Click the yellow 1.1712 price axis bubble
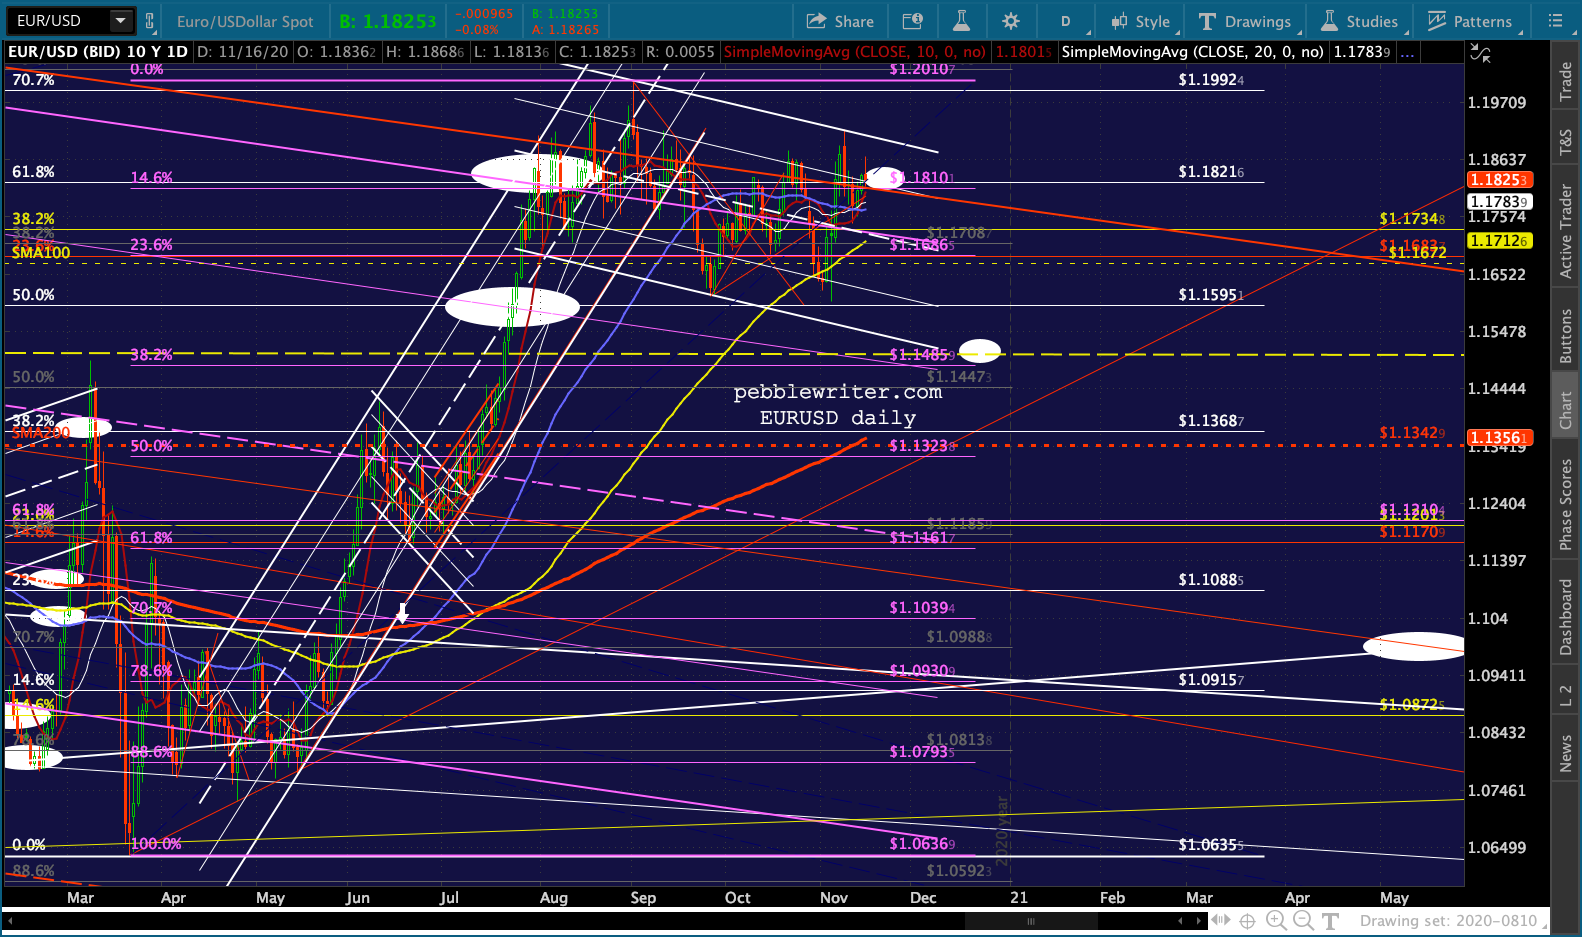The width and height of the screenshot is (1582, 937). pyautogui.click(x=1498, y=241)
